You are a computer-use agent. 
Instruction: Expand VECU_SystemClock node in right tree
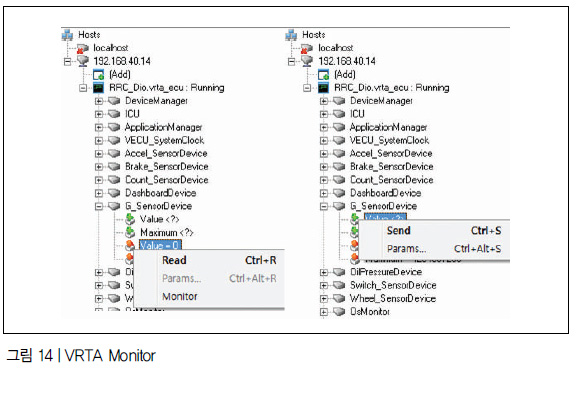pyautogui.click(x=323, y=140)
